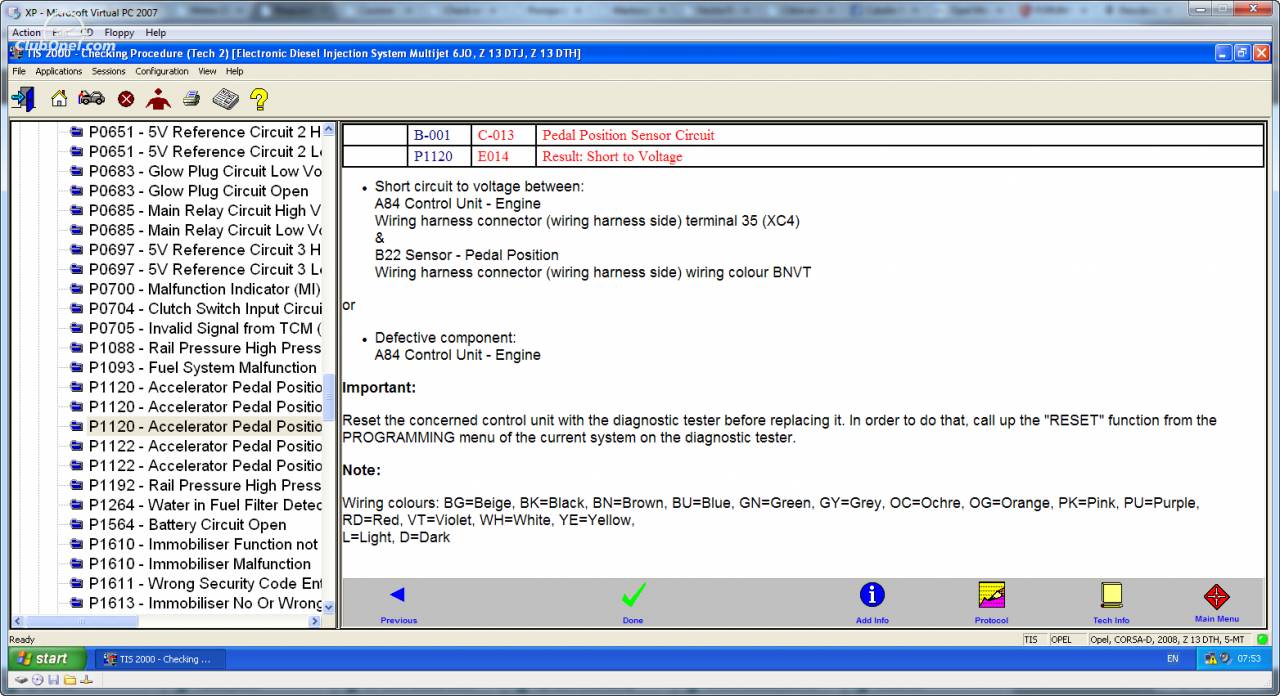Click the Virtual PC shared folder status icon

coord(70,680)
